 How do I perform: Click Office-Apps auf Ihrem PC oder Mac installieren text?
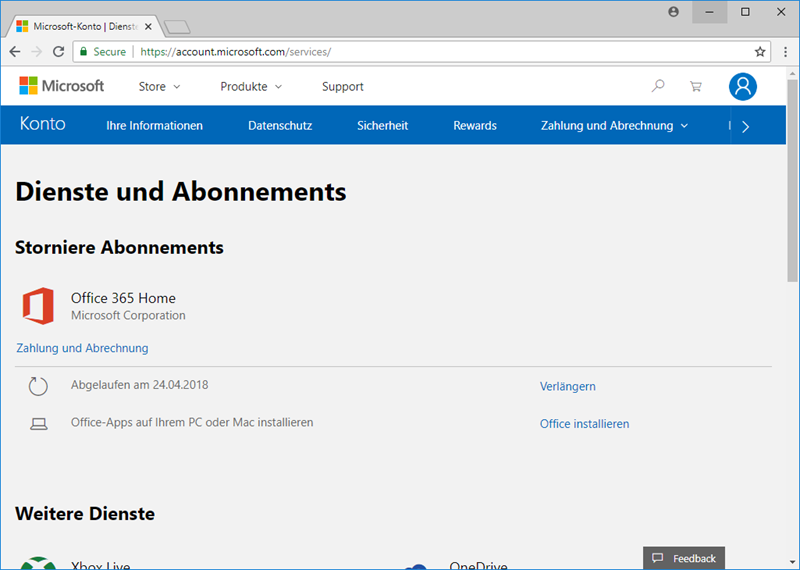pyautogui.click(x=192, y=423)
